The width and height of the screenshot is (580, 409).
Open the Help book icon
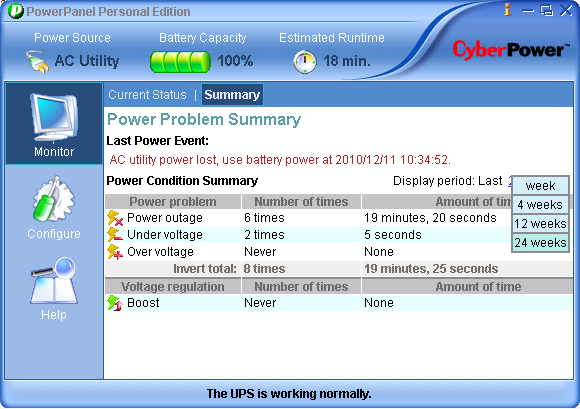54,281
